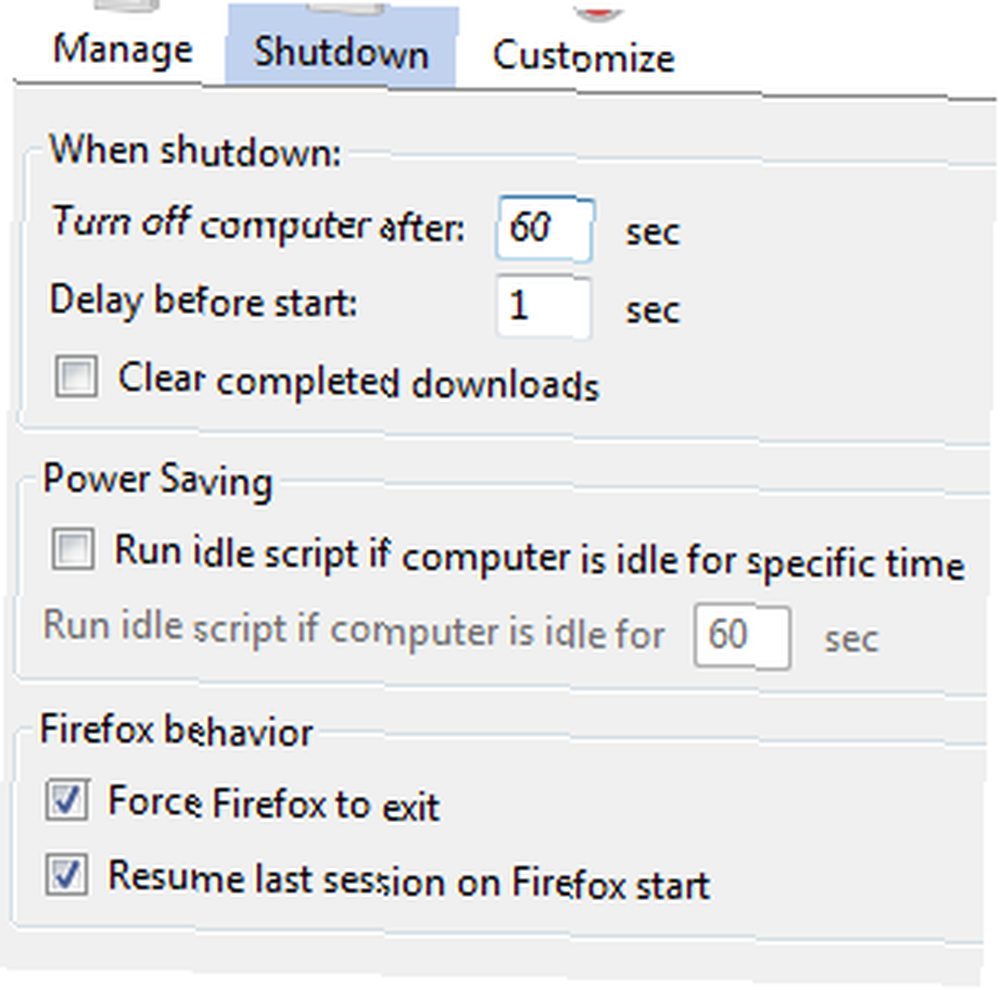Click the Delay before start label
The image size is (1000, 990).
(203, 301)
